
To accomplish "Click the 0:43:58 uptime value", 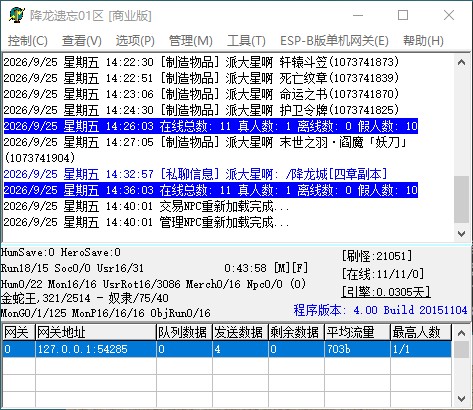I will click(x=245, y=268).
